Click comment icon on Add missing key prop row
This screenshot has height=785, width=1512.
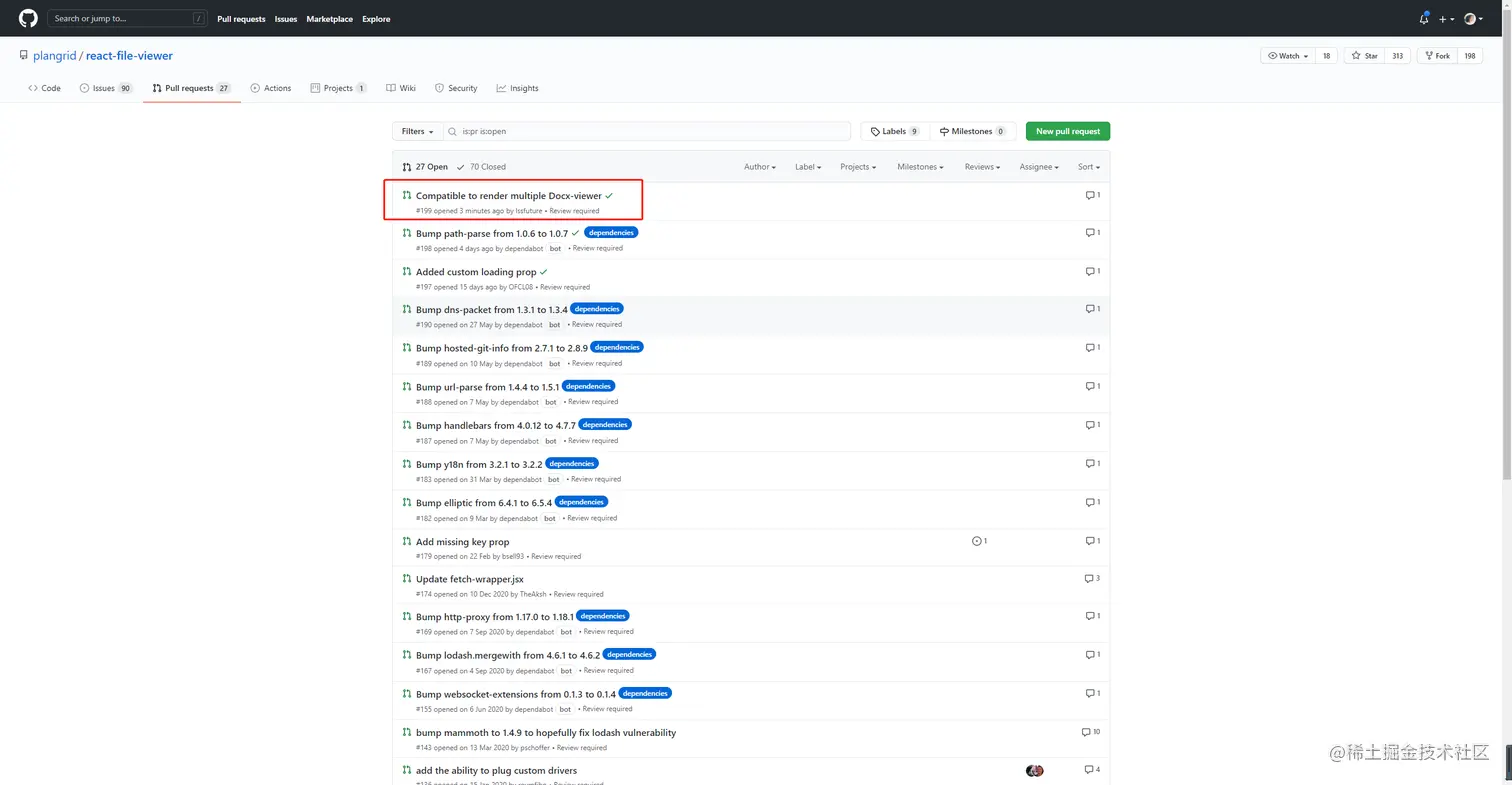pyautogui.click(x=1090, y=541)
